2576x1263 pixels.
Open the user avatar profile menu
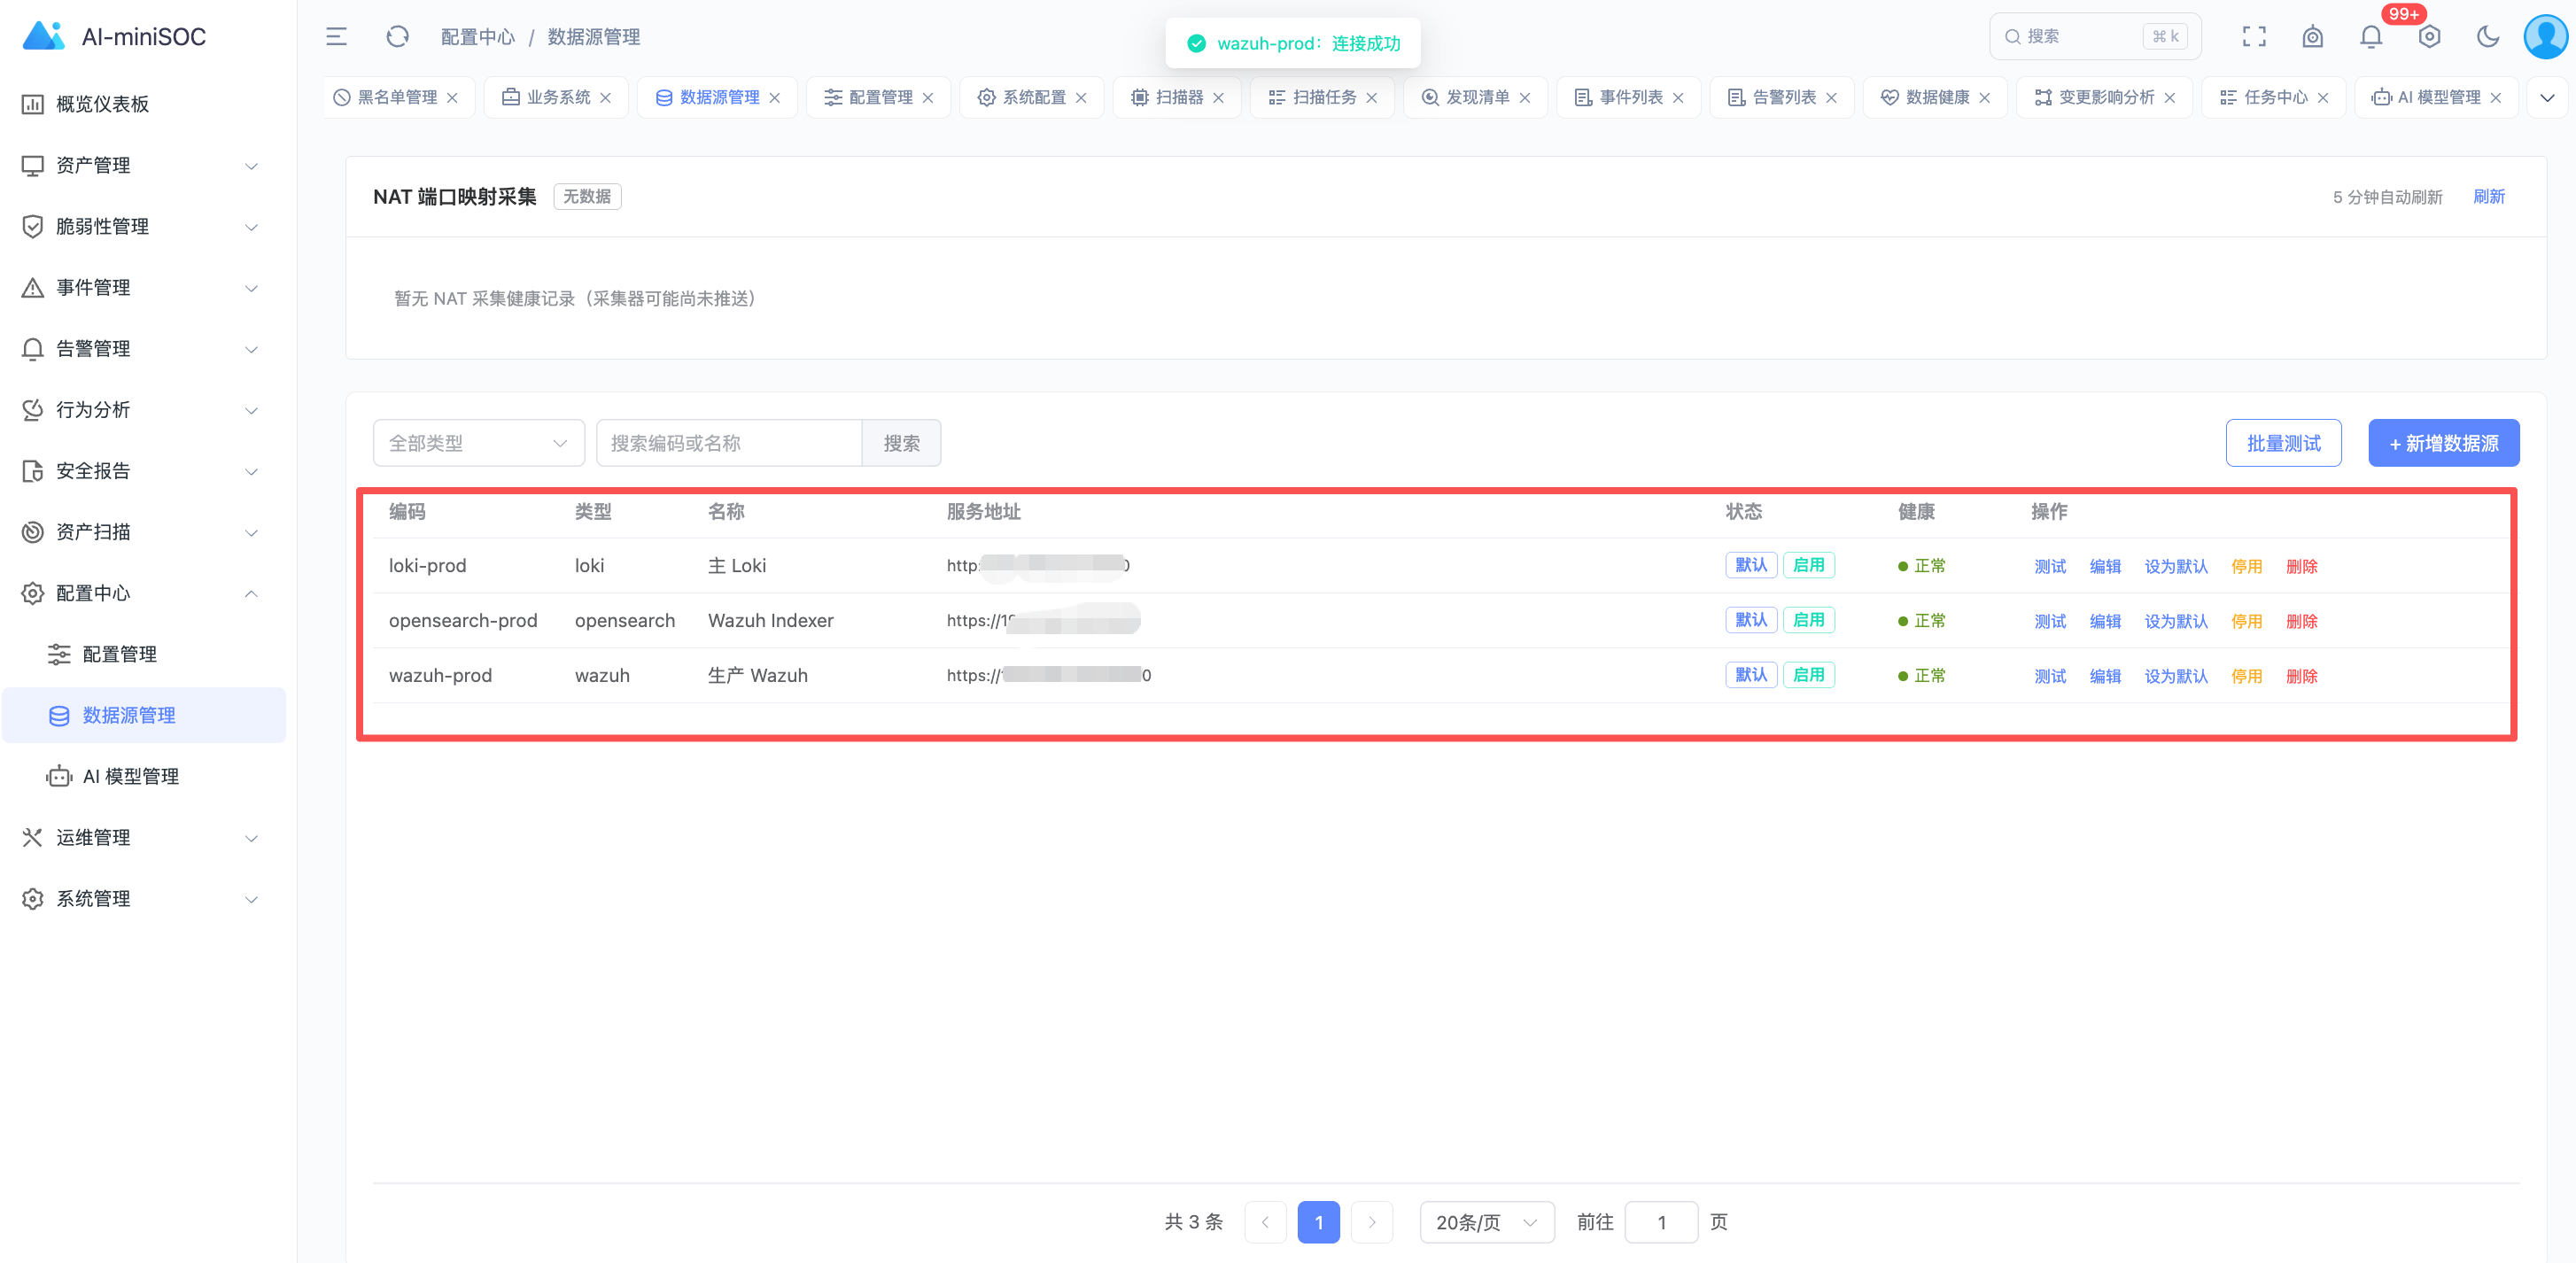(x=2545, y=37)
